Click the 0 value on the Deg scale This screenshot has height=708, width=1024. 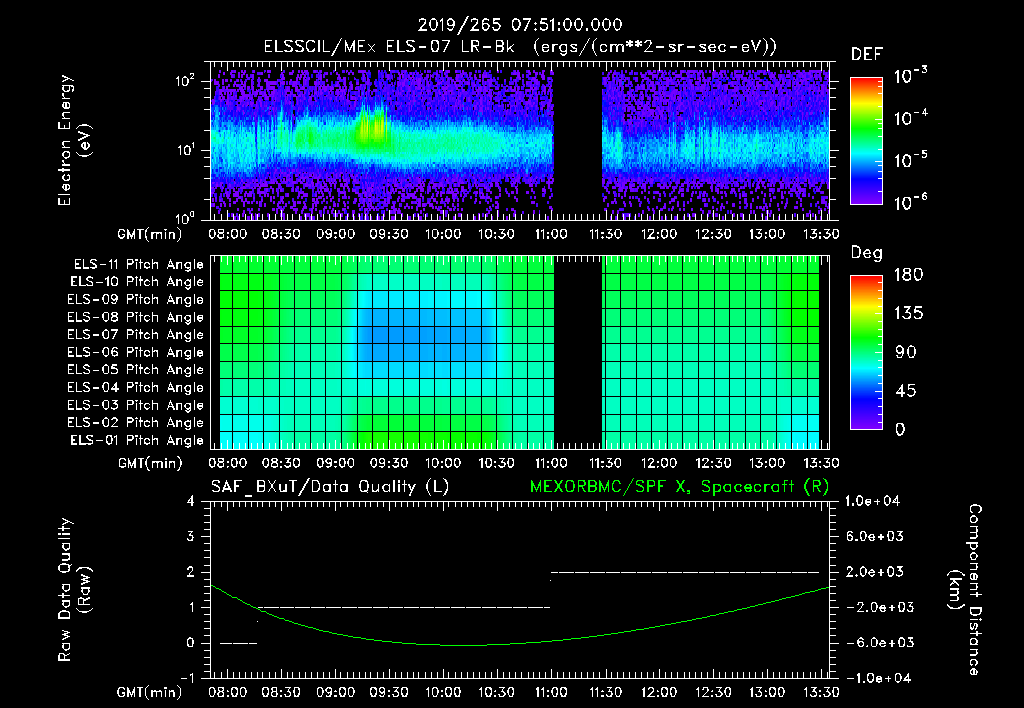pos(900,429)
